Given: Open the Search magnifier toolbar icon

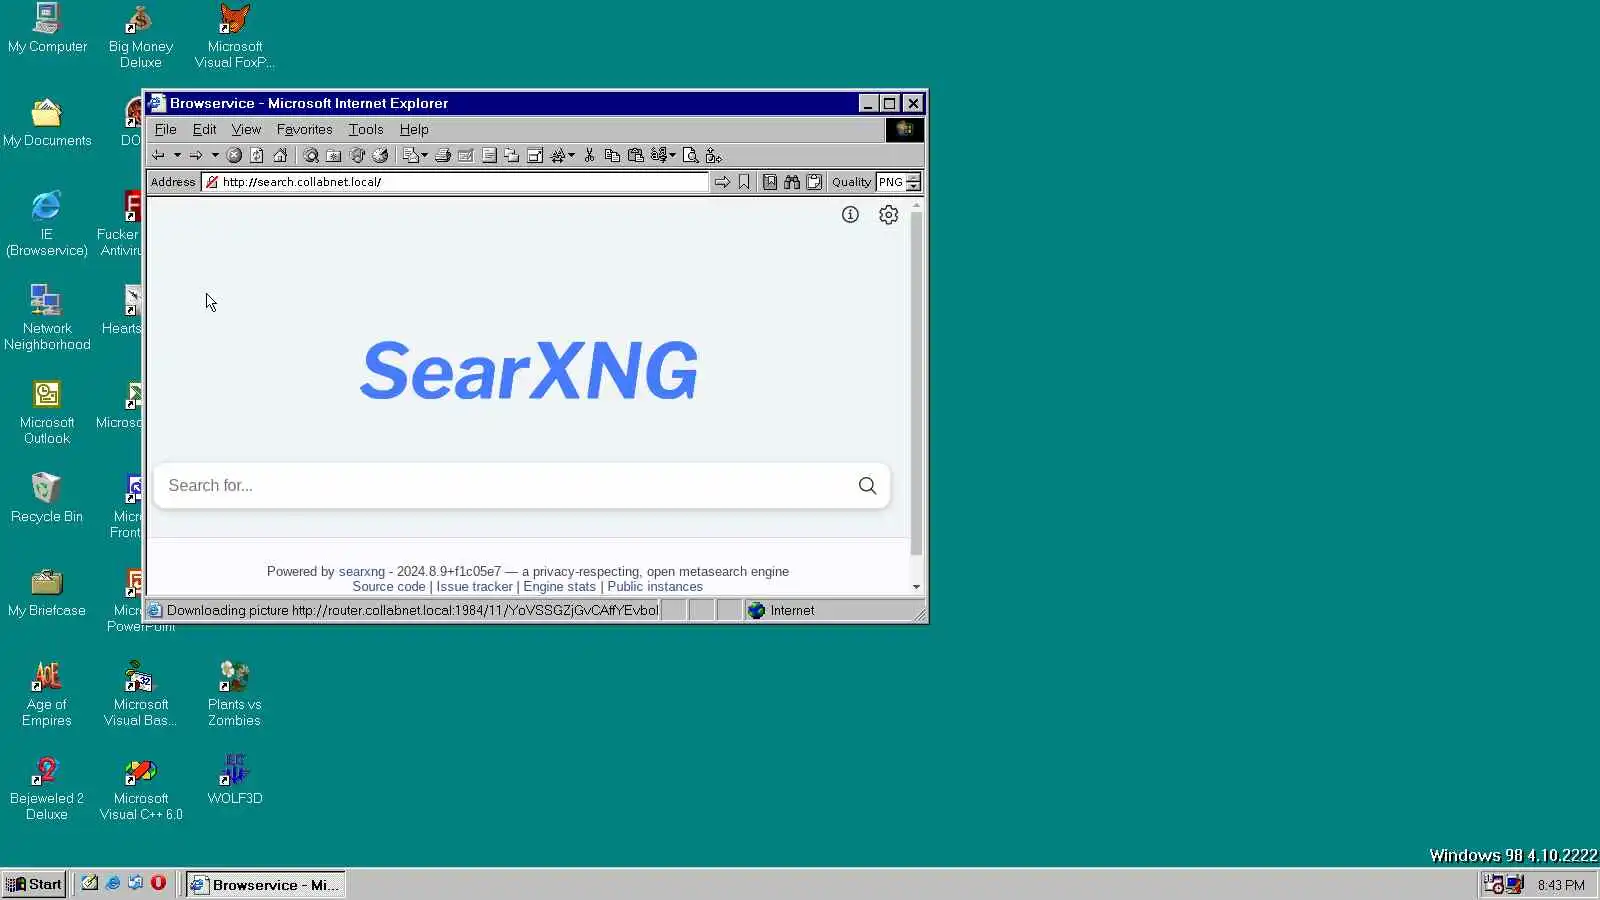Looking at the screenshot, I should tap(311, 155).
